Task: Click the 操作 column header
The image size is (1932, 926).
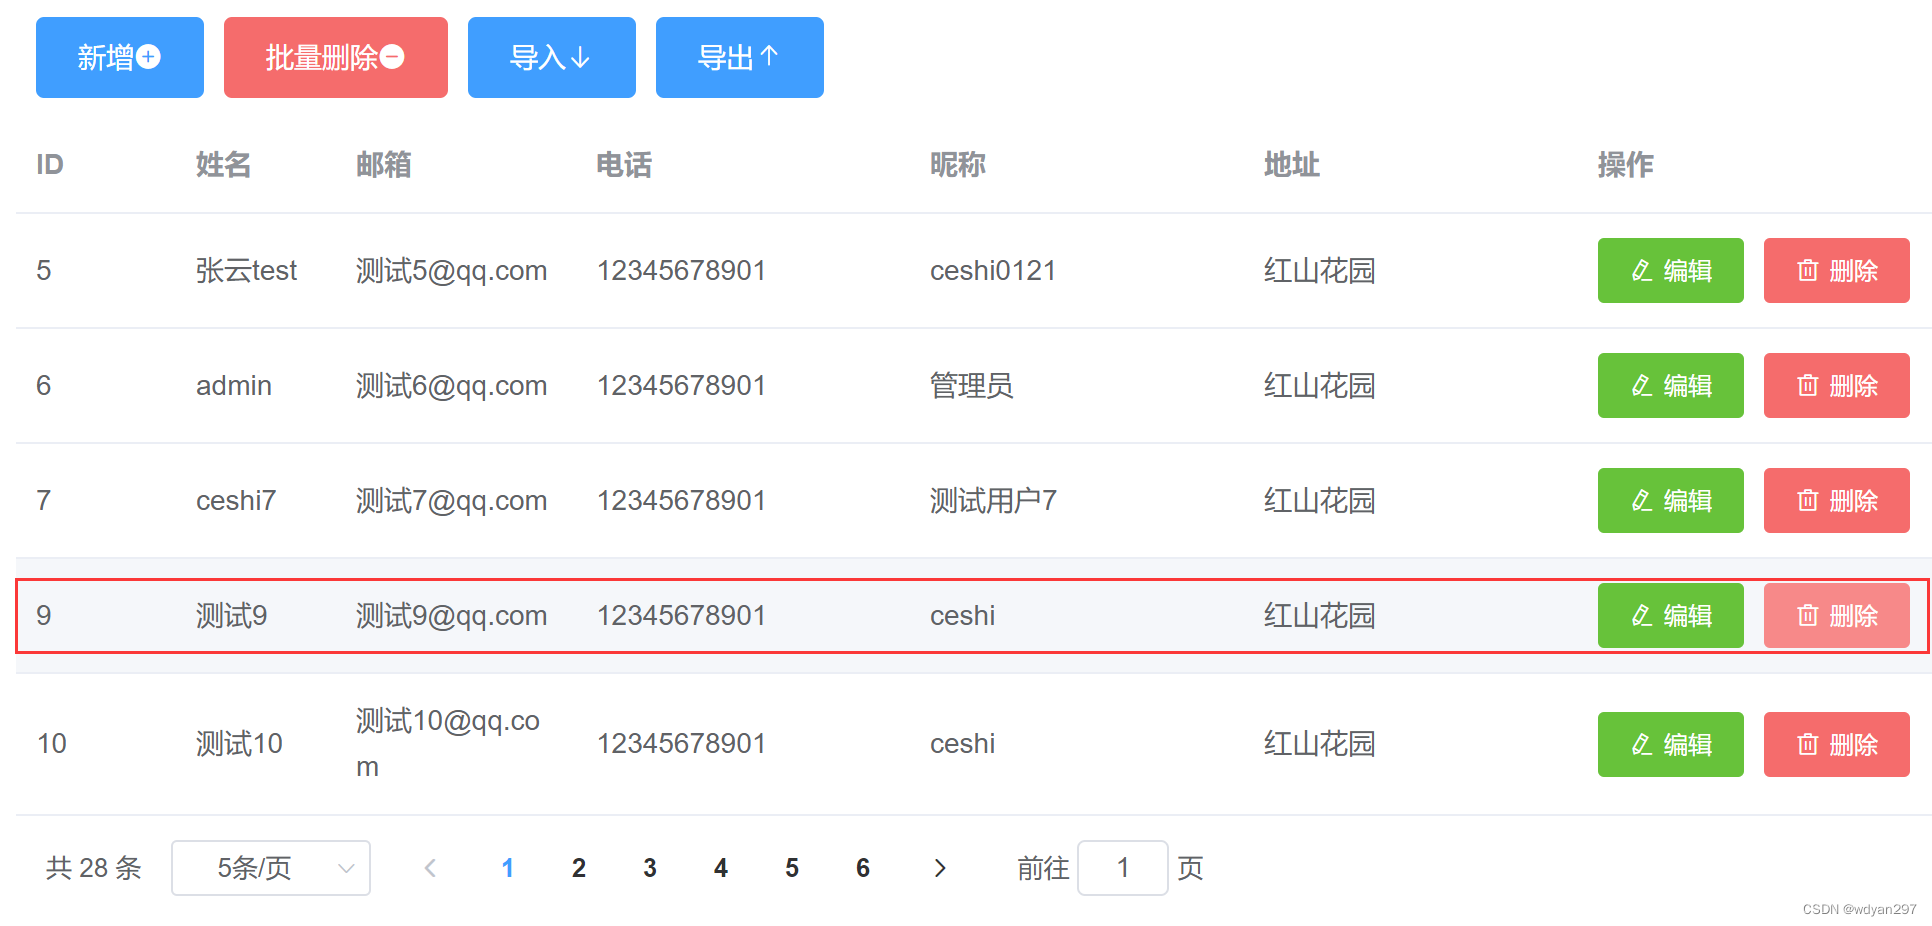Action: (1626, 164)
